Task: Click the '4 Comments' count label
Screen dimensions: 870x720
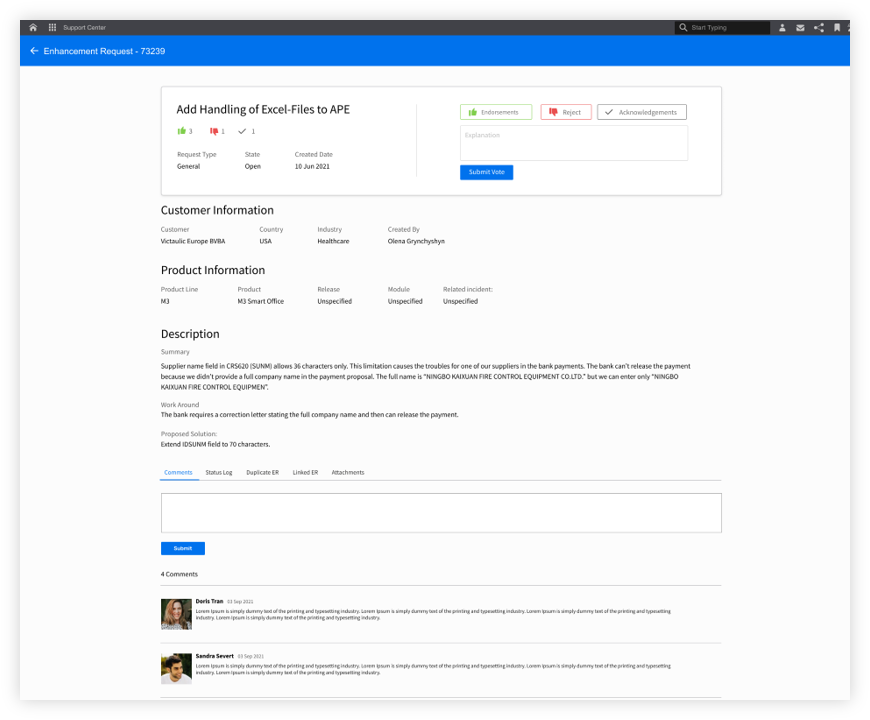Action: pyautogui.click(x=179, y=574)
